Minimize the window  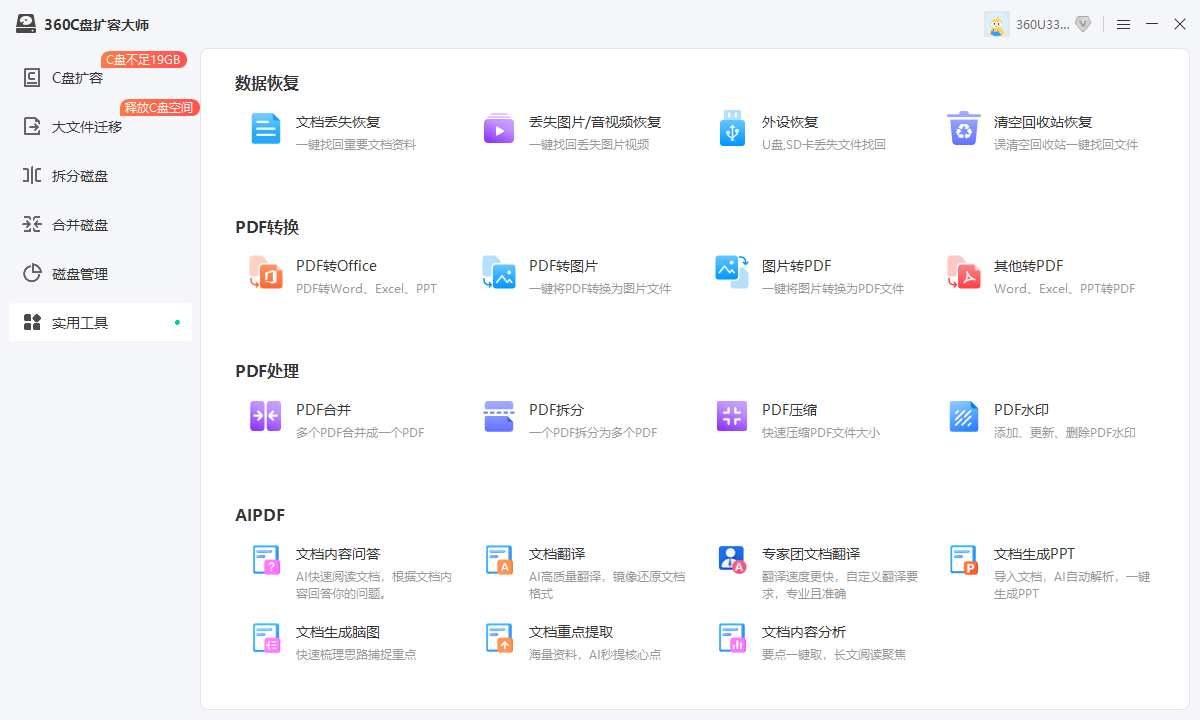(x=1152, y=24)
